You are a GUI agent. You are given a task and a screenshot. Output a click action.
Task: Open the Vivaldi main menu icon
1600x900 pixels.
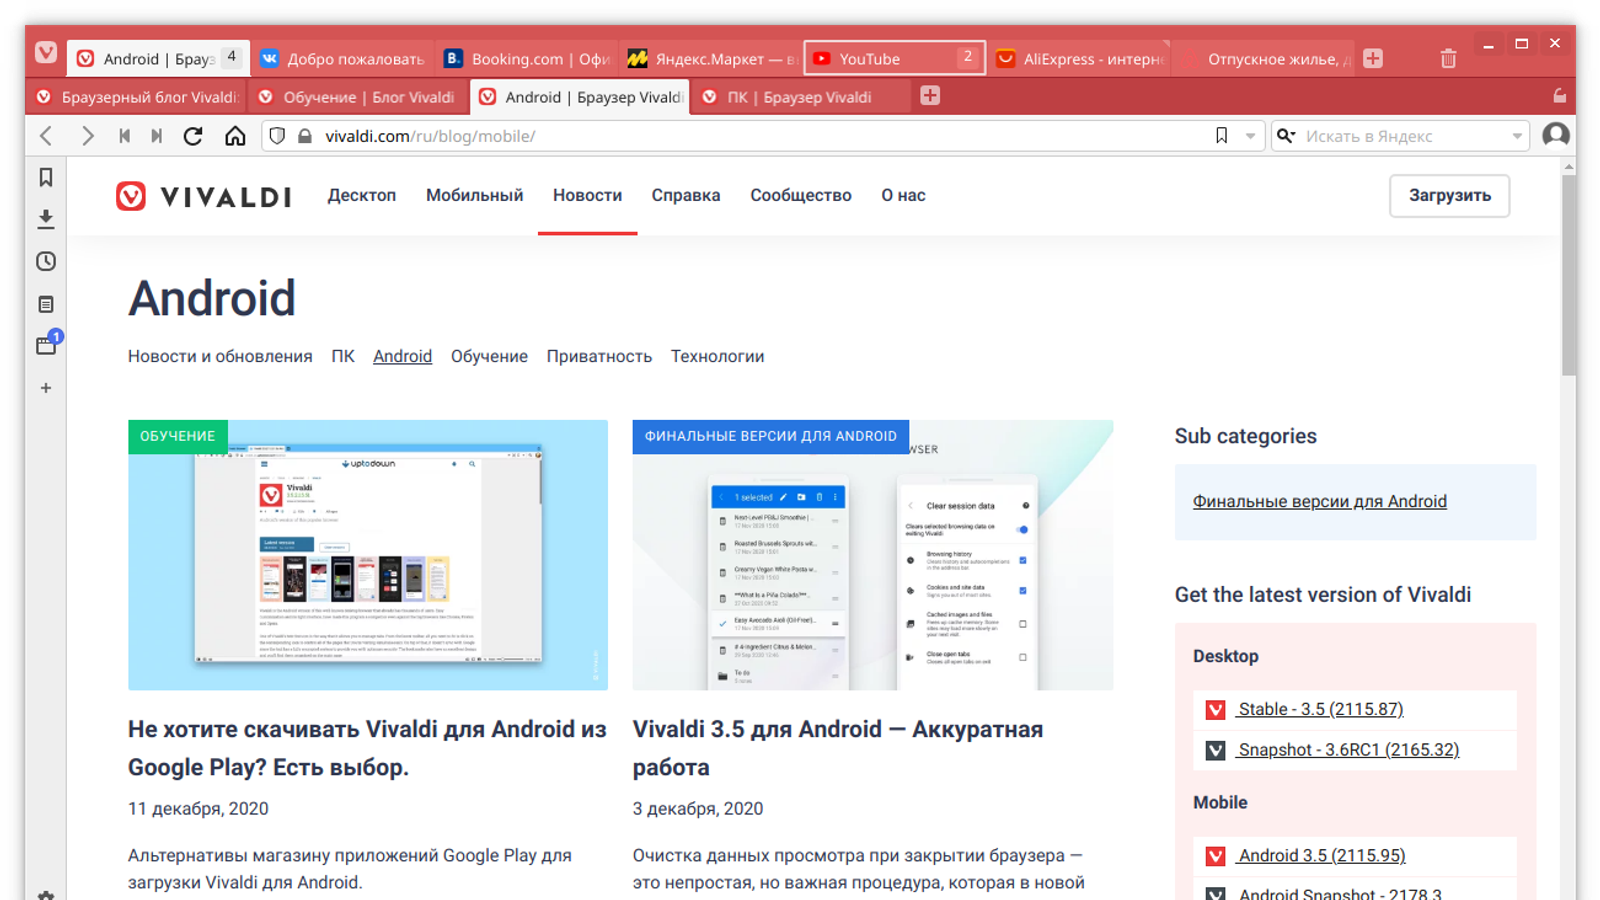[46, 52]
